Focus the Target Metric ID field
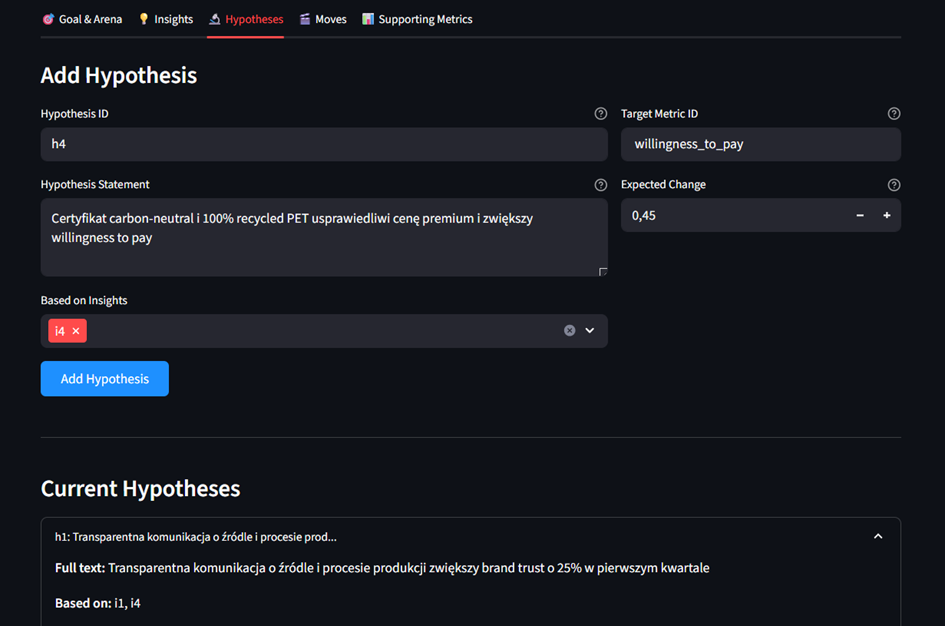The height and width of the screenshot is (626, 945). pos(761,144)
